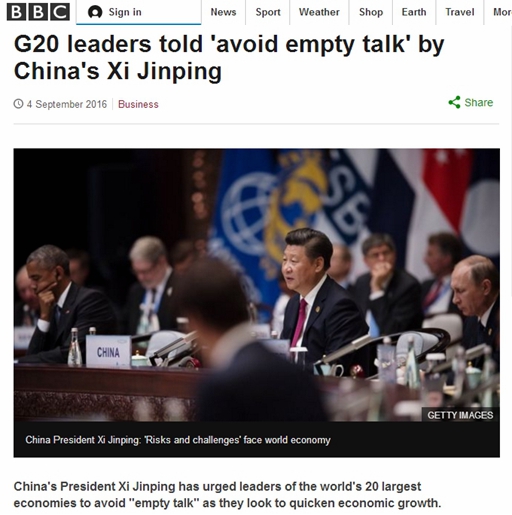Go to the News section
Screen dimensions: 512x515
click(x=223, y=12)
